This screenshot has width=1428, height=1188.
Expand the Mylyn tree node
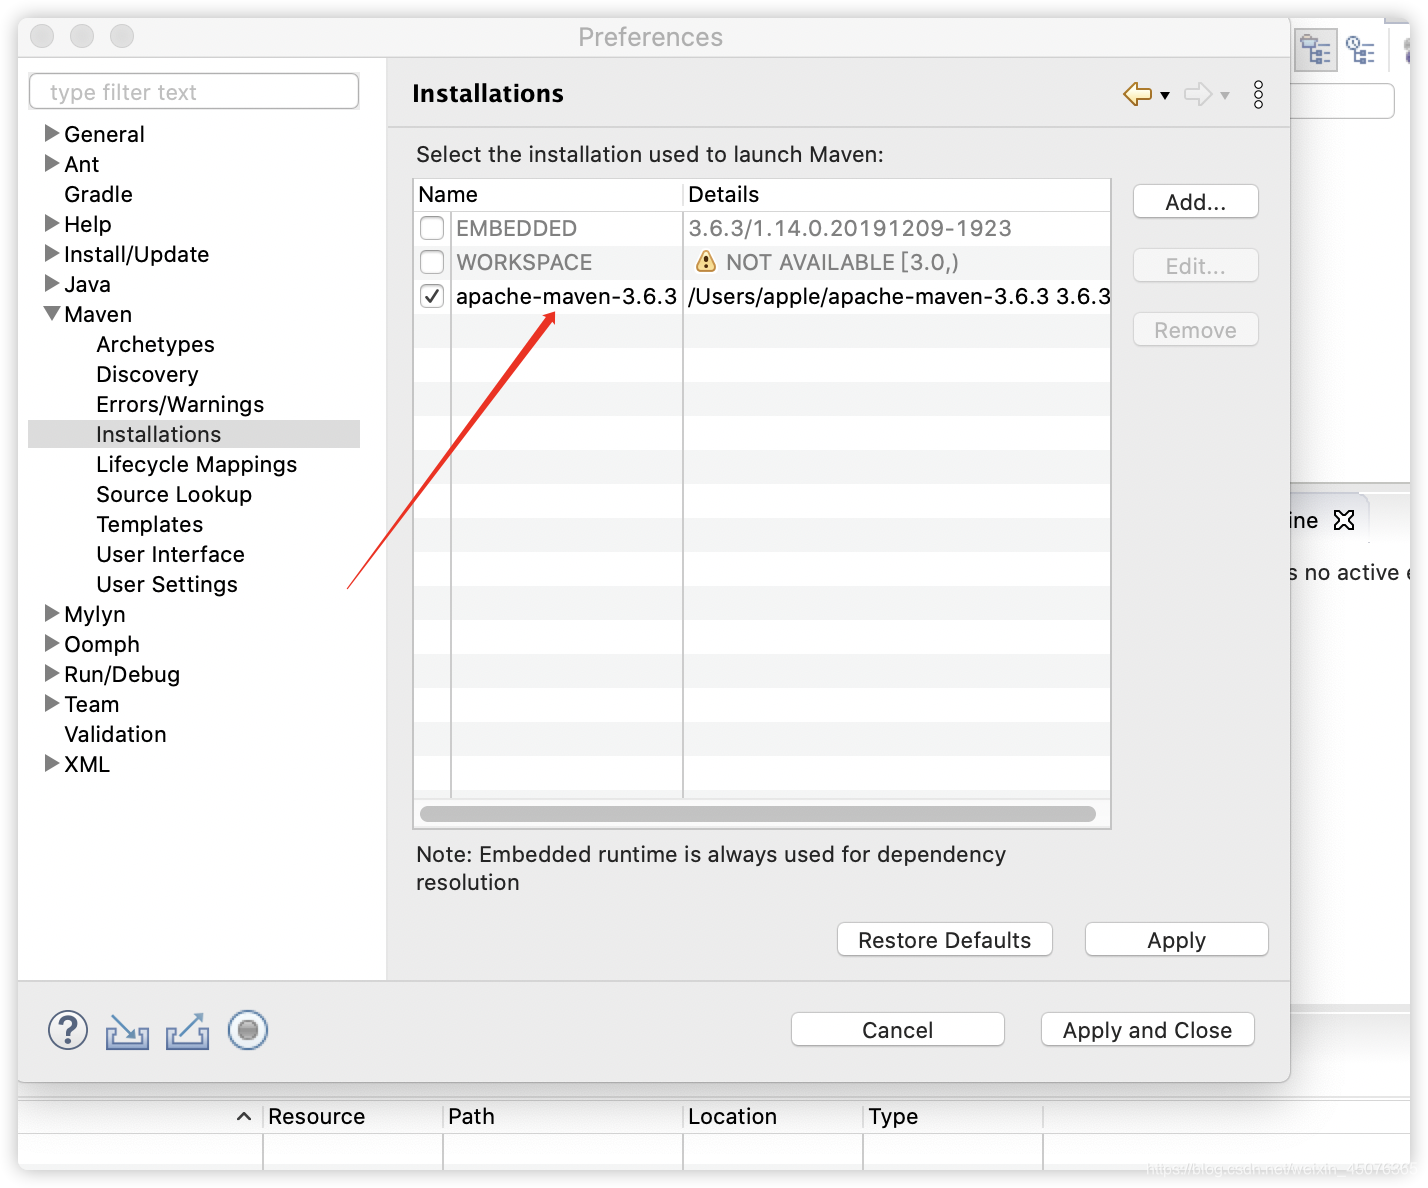52,613
